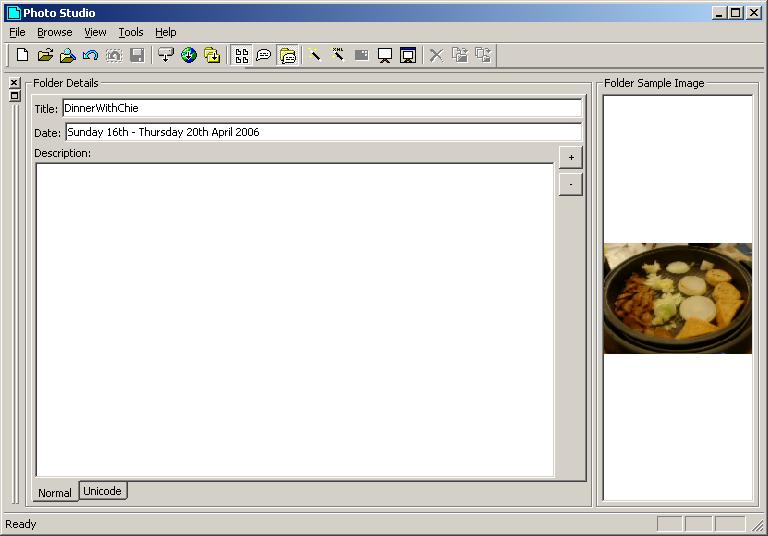The height and width of the screenshot is (536, 768).
Task: Click inside the Description text area
Action: click(295, 319)
